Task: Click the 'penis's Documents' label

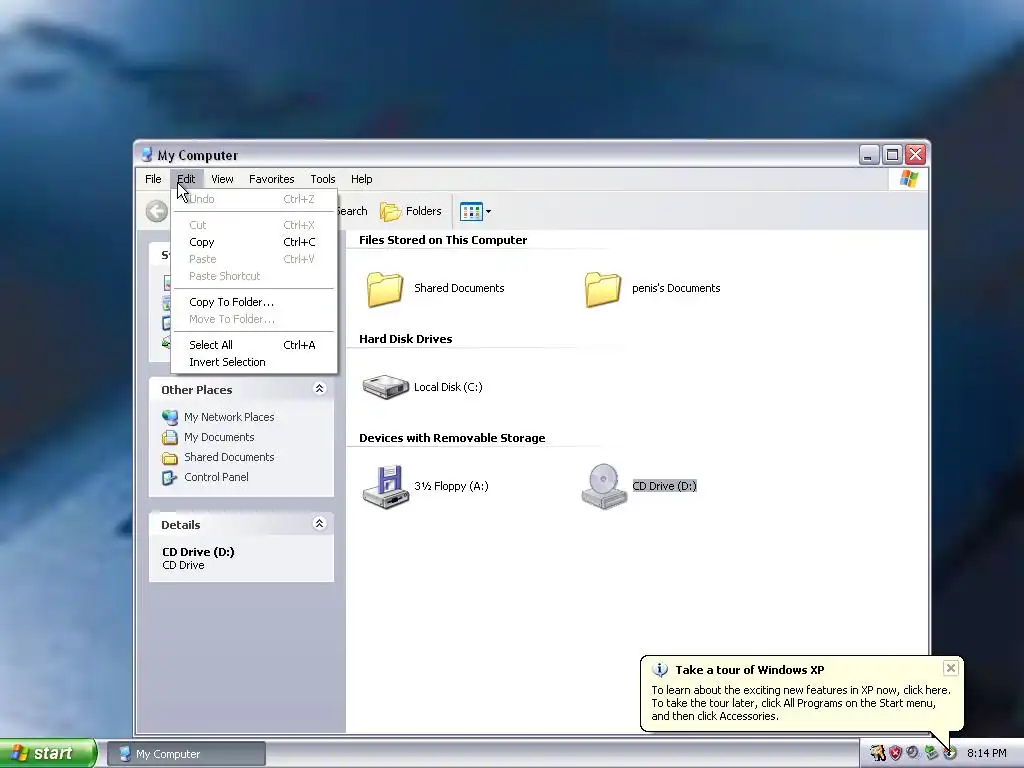Action: (x=676, y=289)
